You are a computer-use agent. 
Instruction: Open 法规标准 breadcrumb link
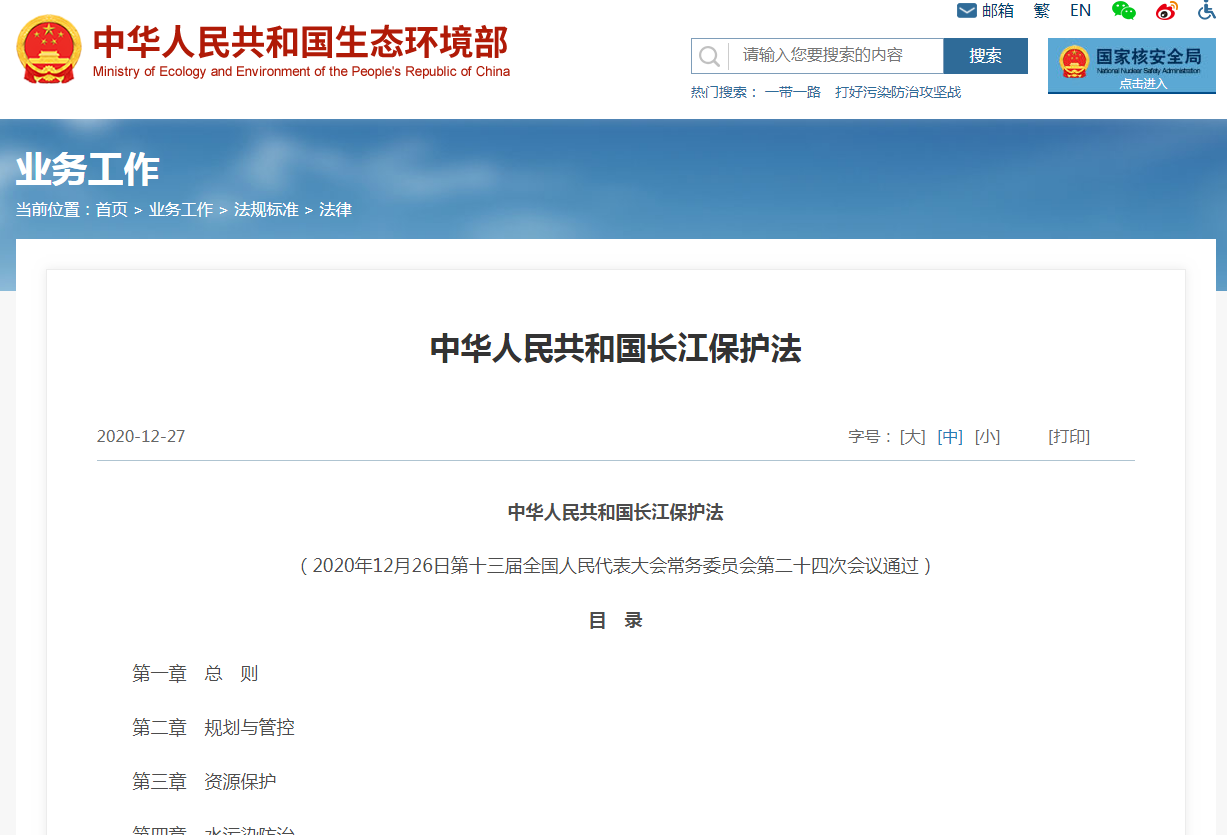pos(266,210)
